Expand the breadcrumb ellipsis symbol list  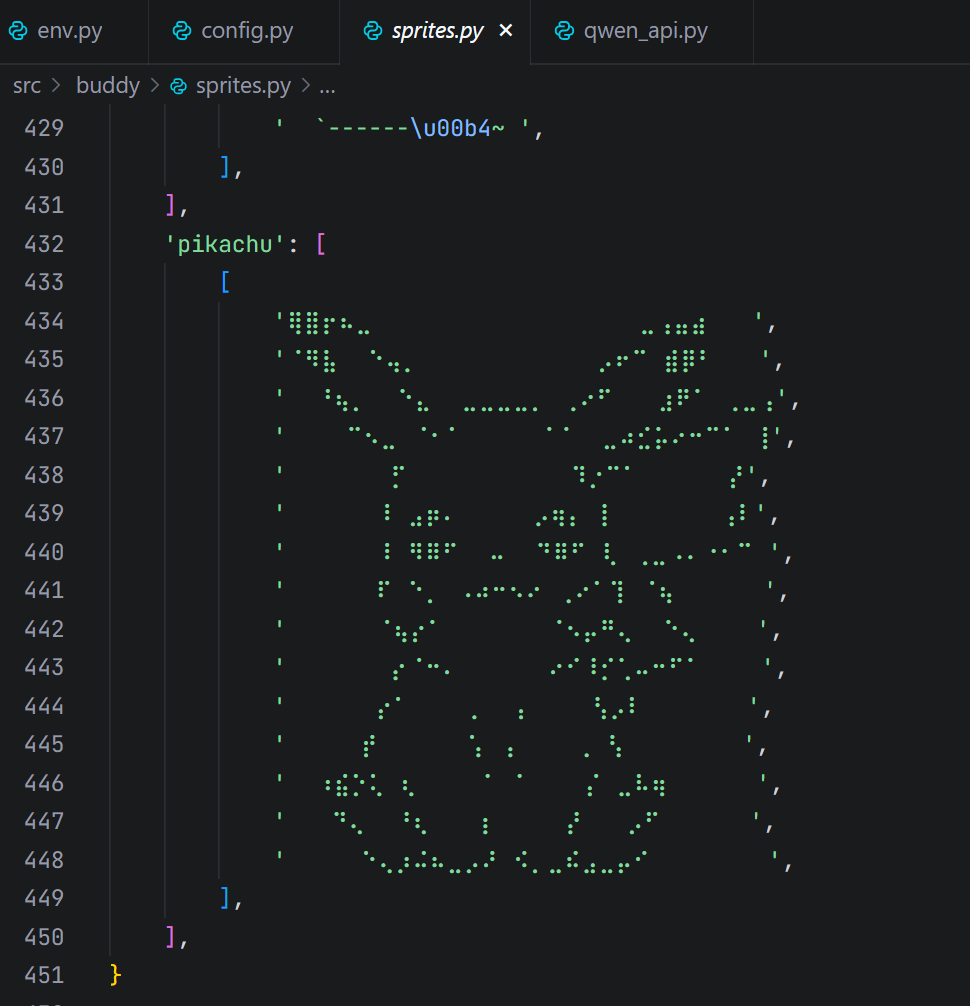click(327, 87)
